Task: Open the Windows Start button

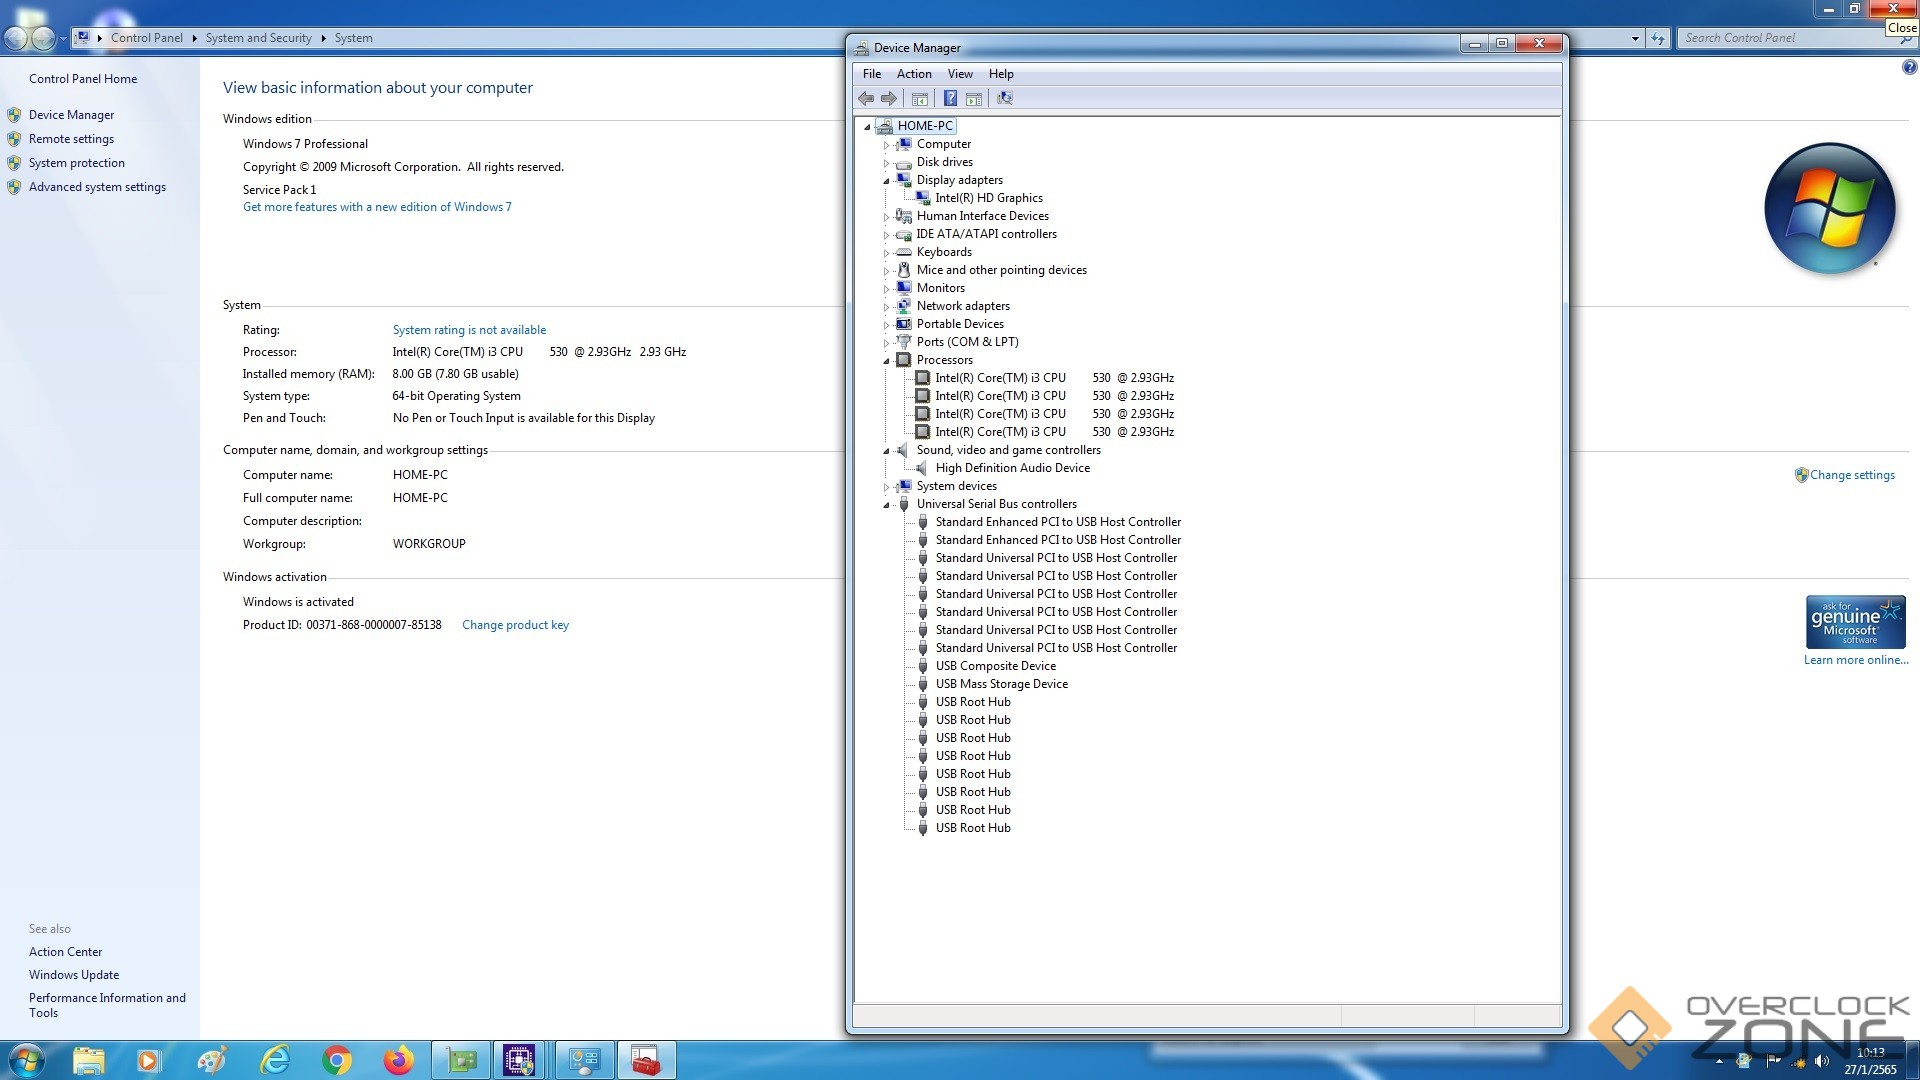Action: (27, 1060)
